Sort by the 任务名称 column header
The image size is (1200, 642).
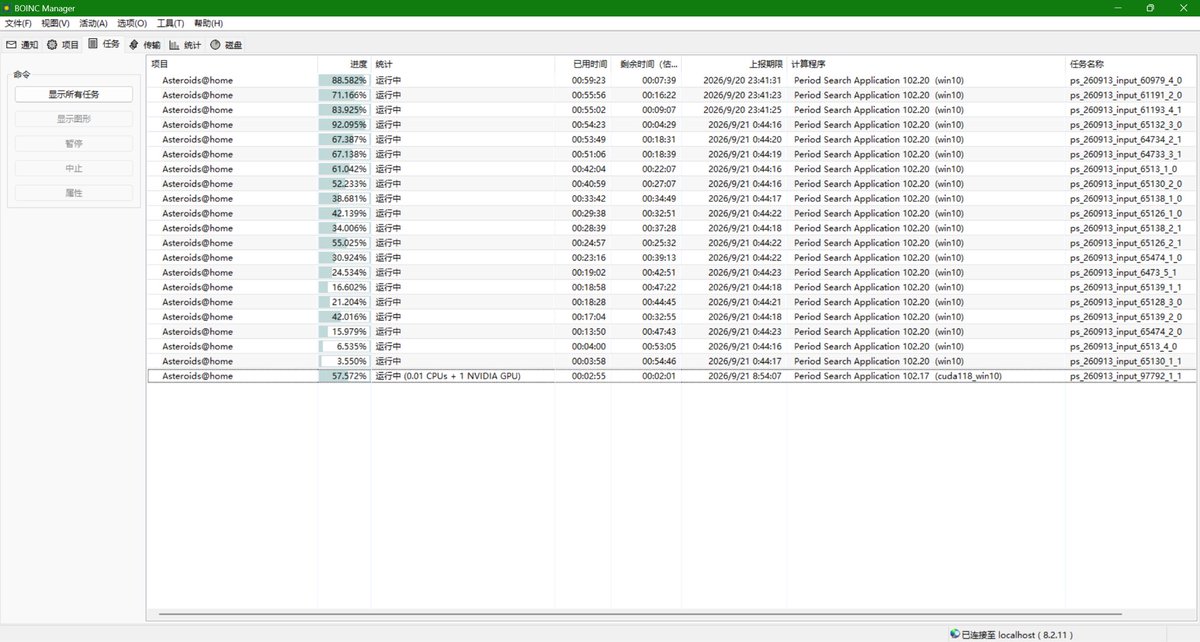coord(1131,64)
